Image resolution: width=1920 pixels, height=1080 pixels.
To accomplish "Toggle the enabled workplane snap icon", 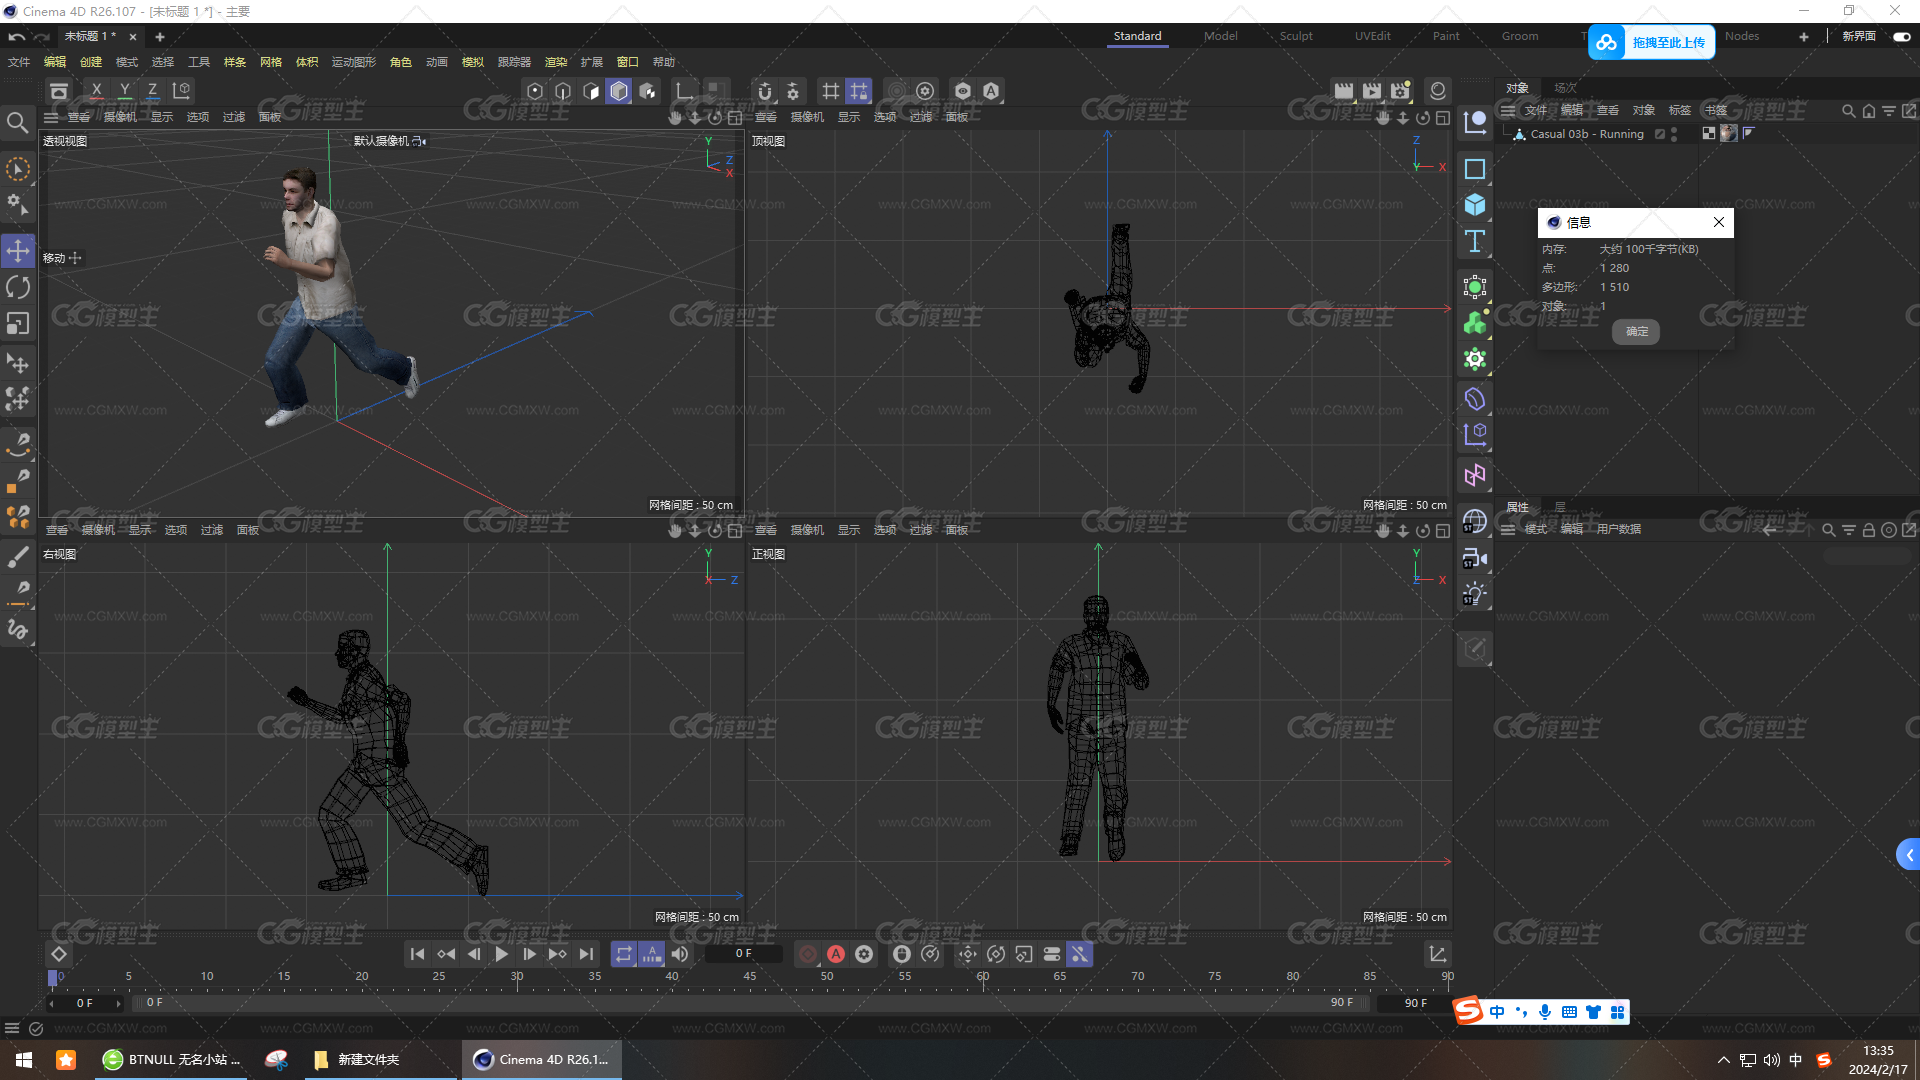I will (x=859, y=91).
